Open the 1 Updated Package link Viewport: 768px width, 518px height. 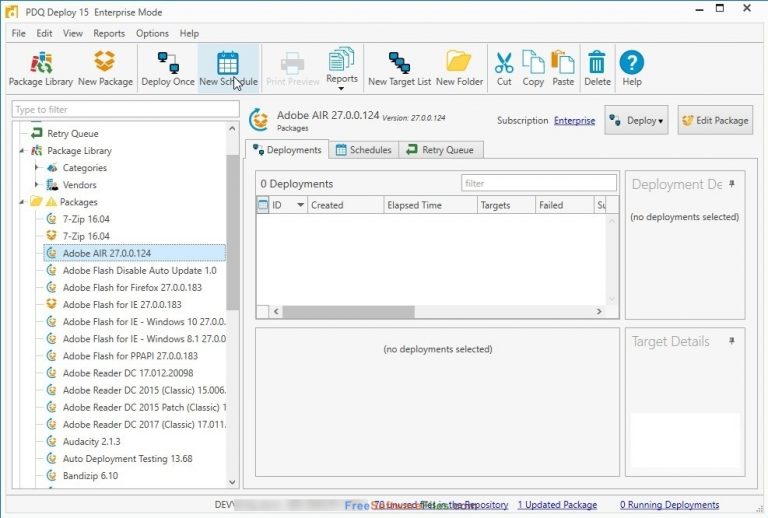coord(557,505)
